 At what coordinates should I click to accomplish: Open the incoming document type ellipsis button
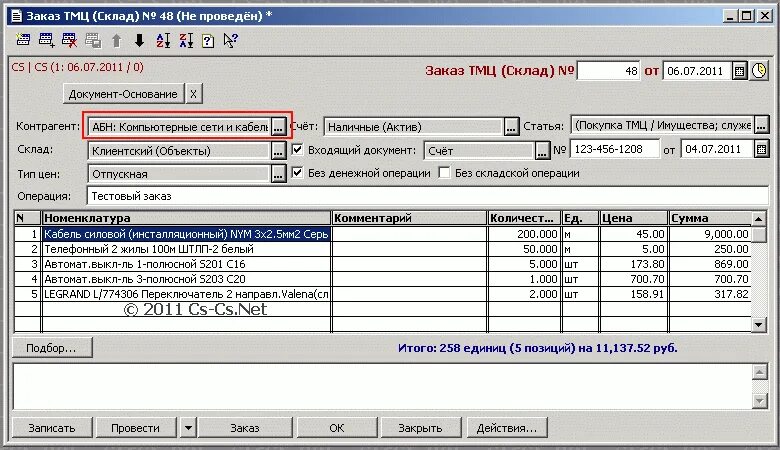542,151
